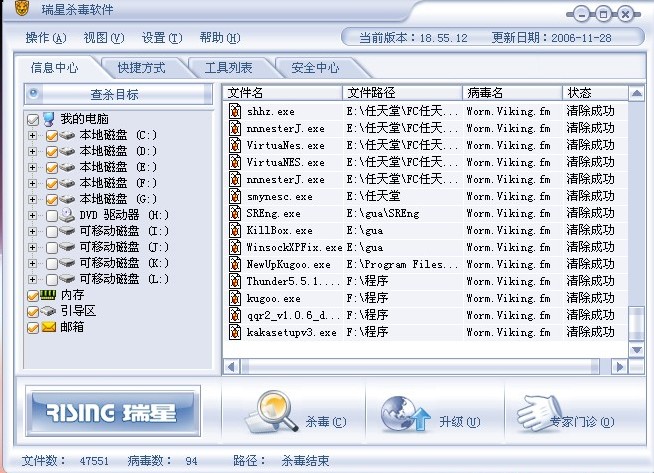Uncheck the 本地磁盘 (G:) checkbox

tap(52, 200)
